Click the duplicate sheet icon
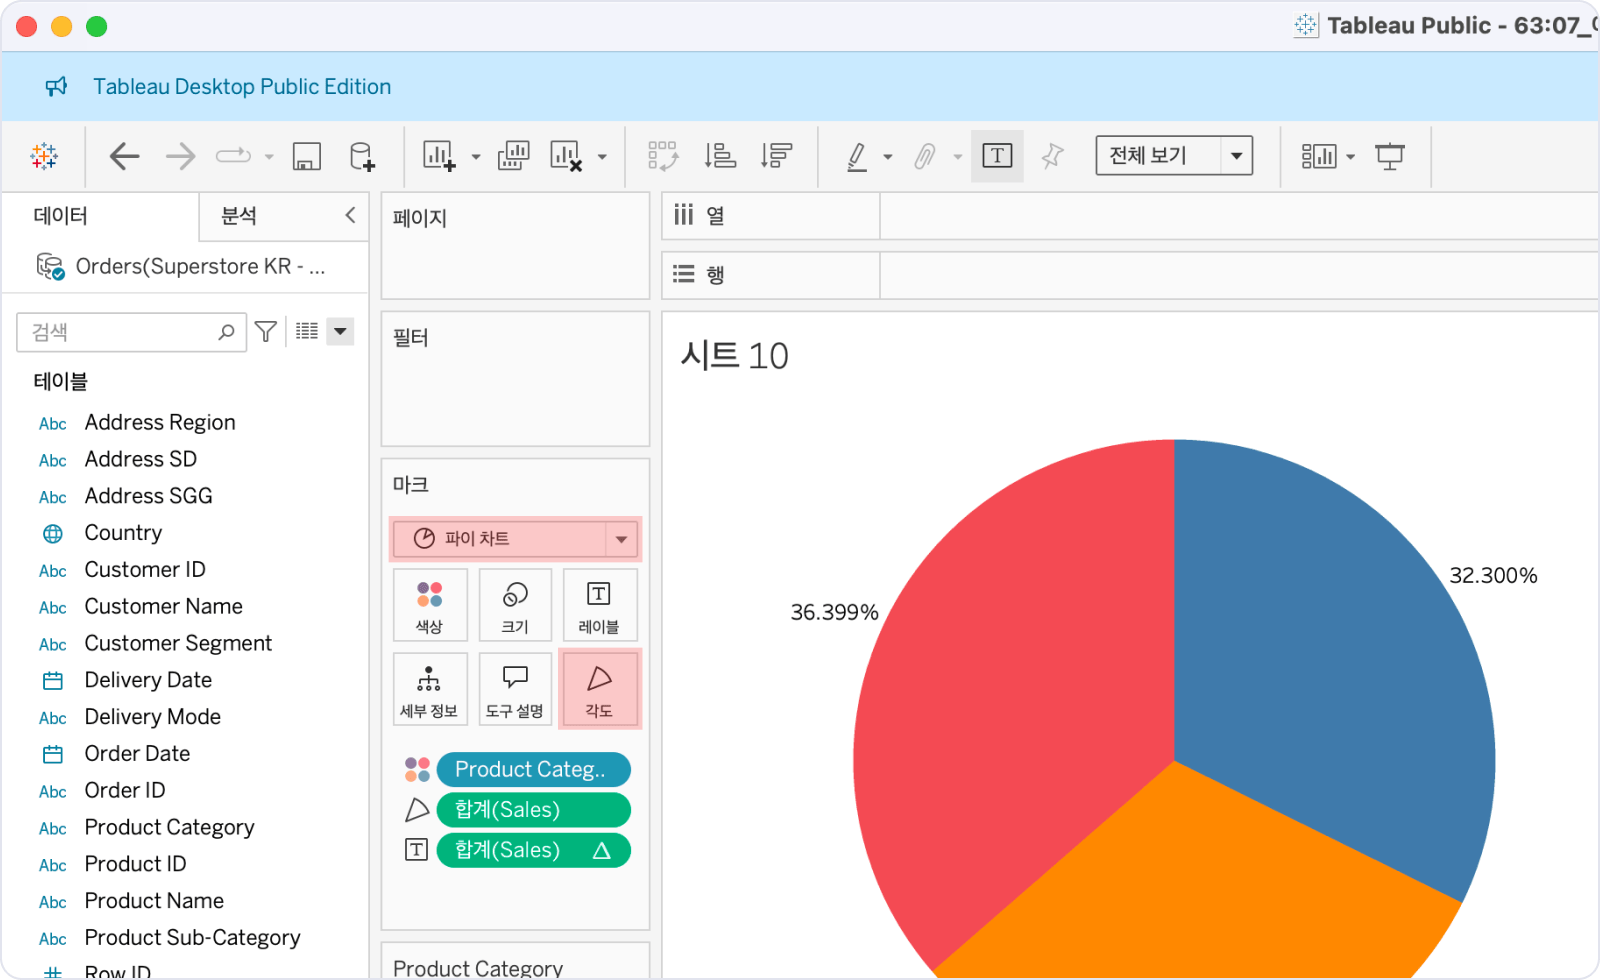 pos(513,156)
